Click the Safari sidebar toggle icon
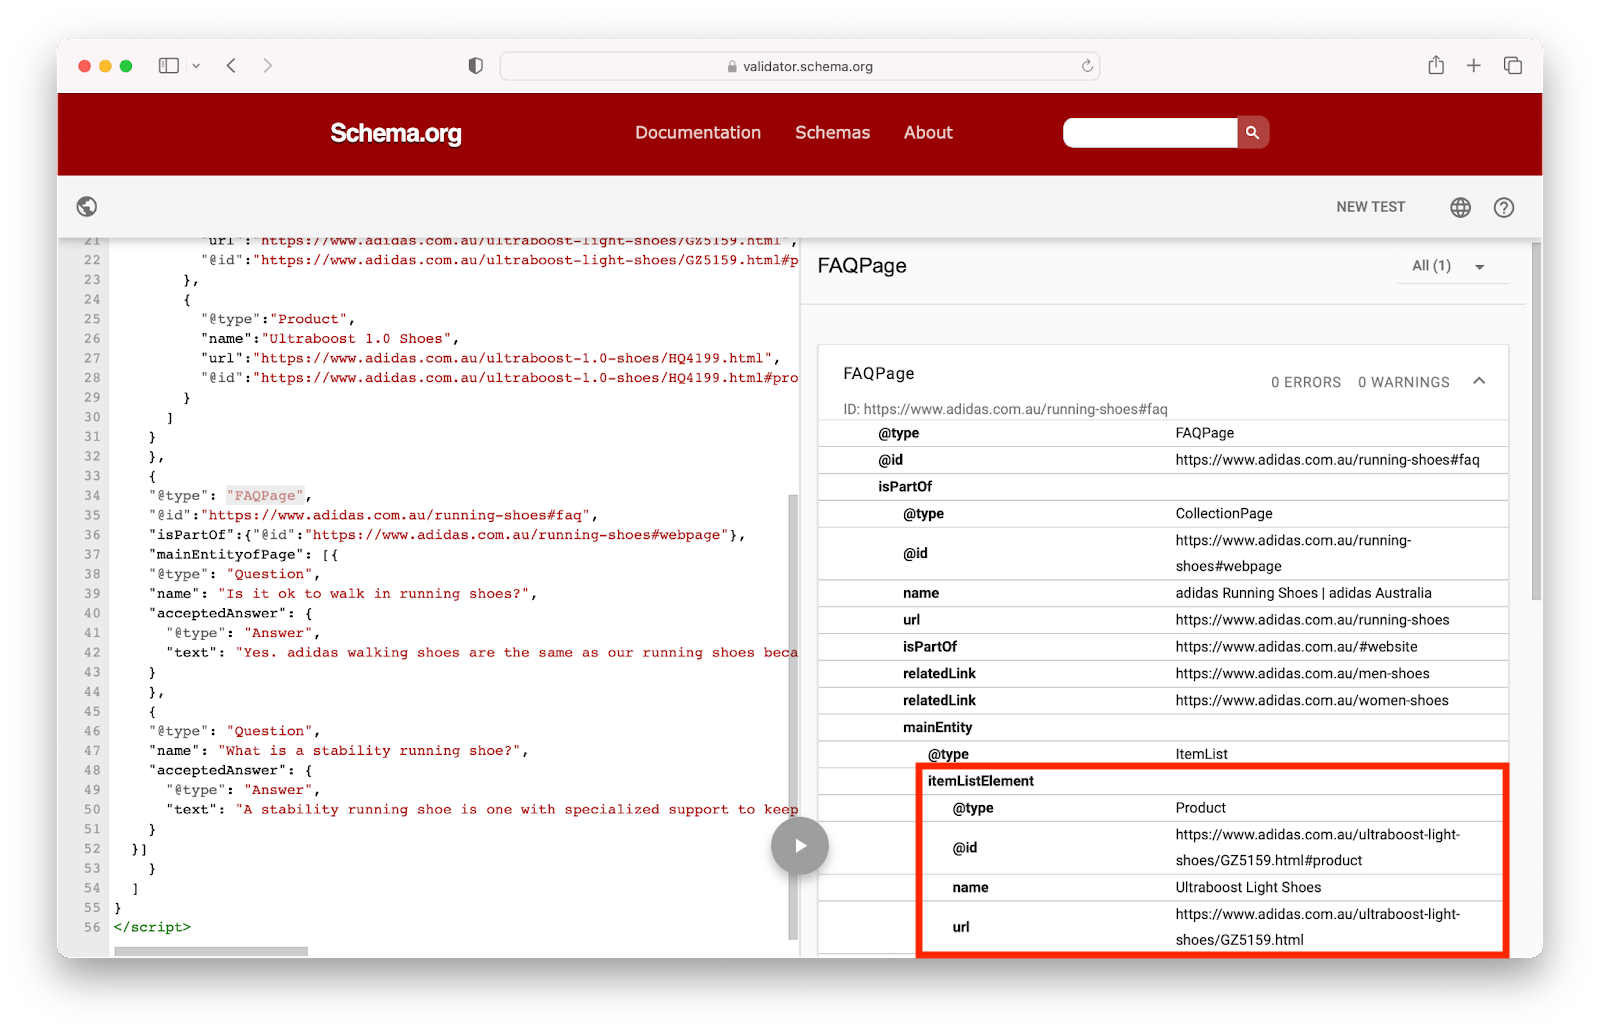This screenshot has height=1034, width=1600. point(169,66)
